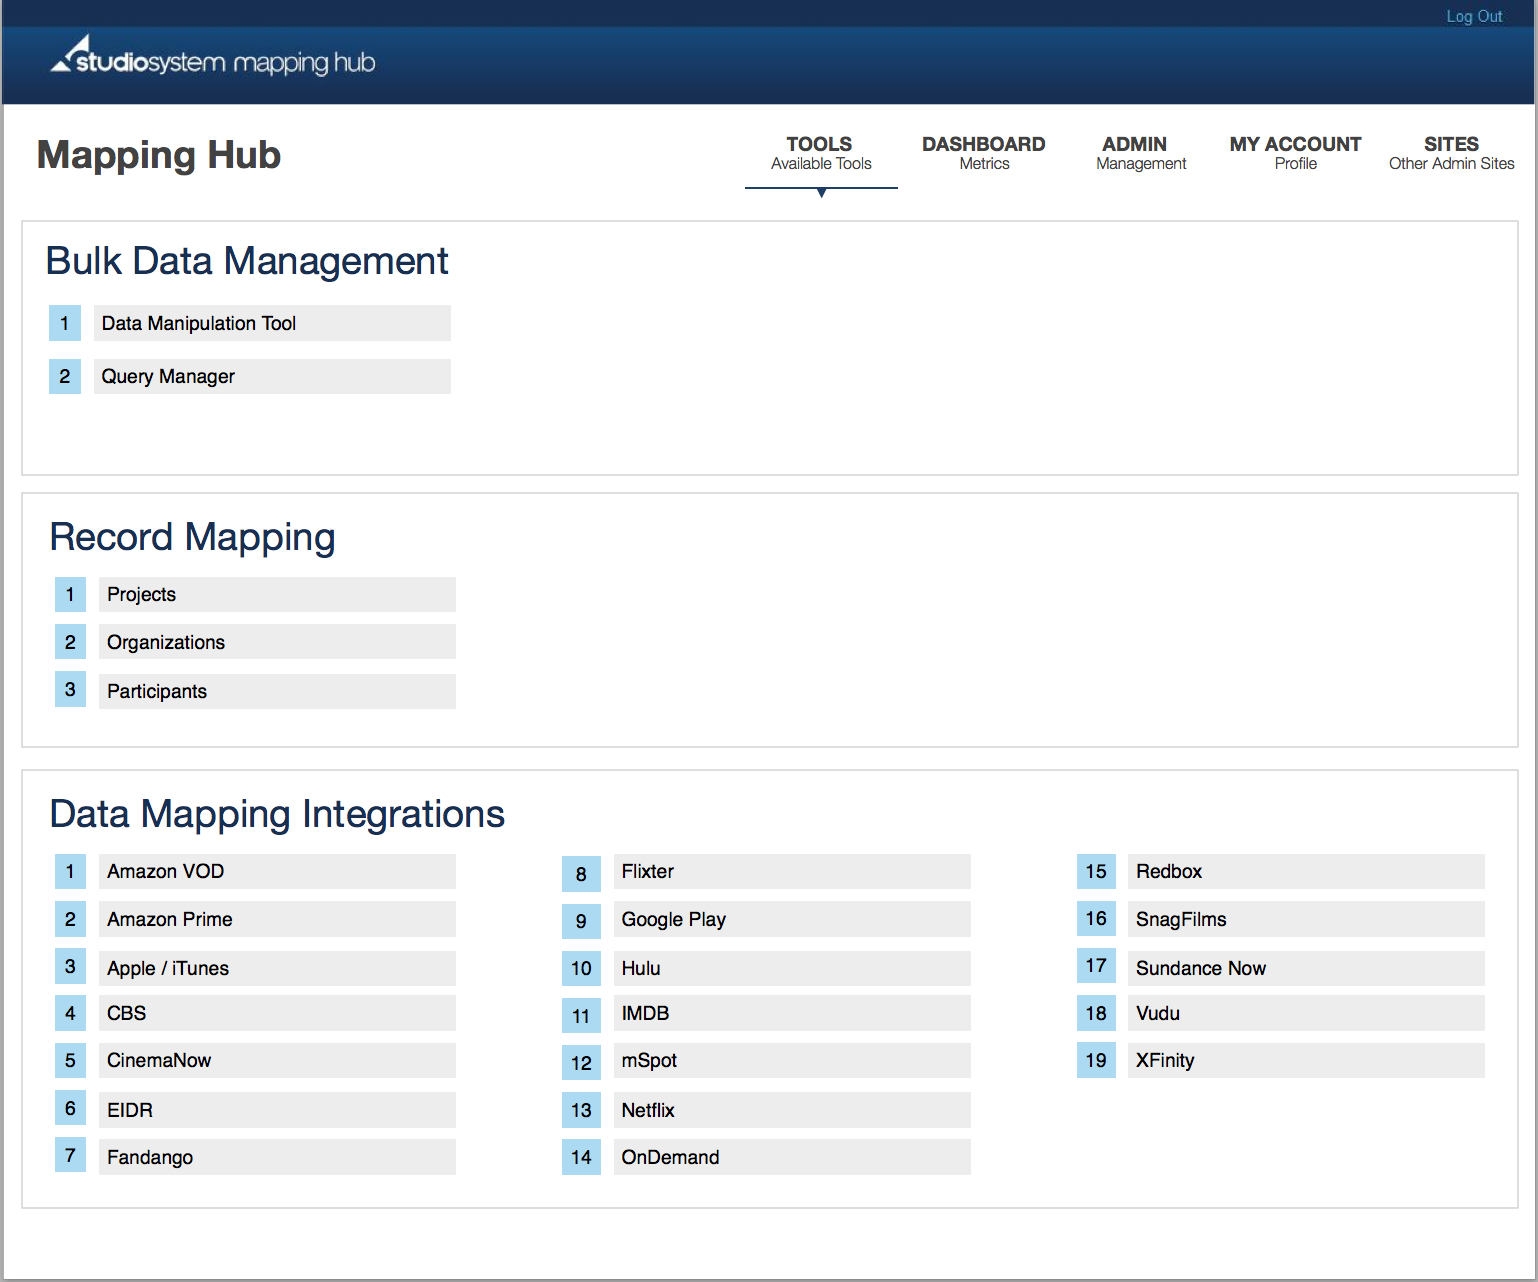This screenshot has height=1282, width=1538.
Task: Open Netflix integration
Action: click(792, 1110)
